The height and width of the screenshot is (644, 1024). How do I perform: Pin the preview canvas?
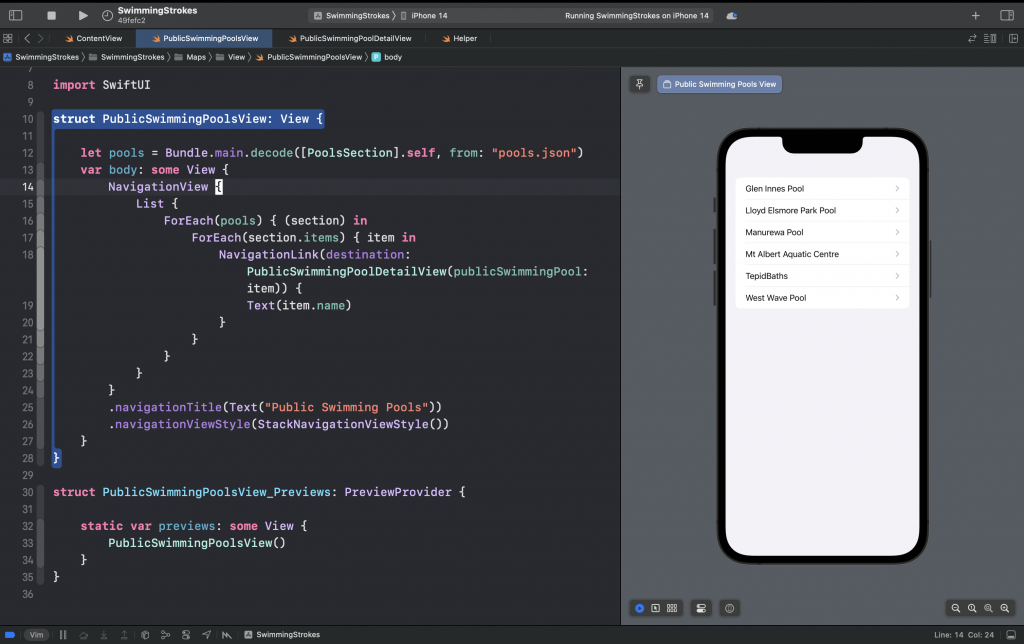click(x=639, y=84)
